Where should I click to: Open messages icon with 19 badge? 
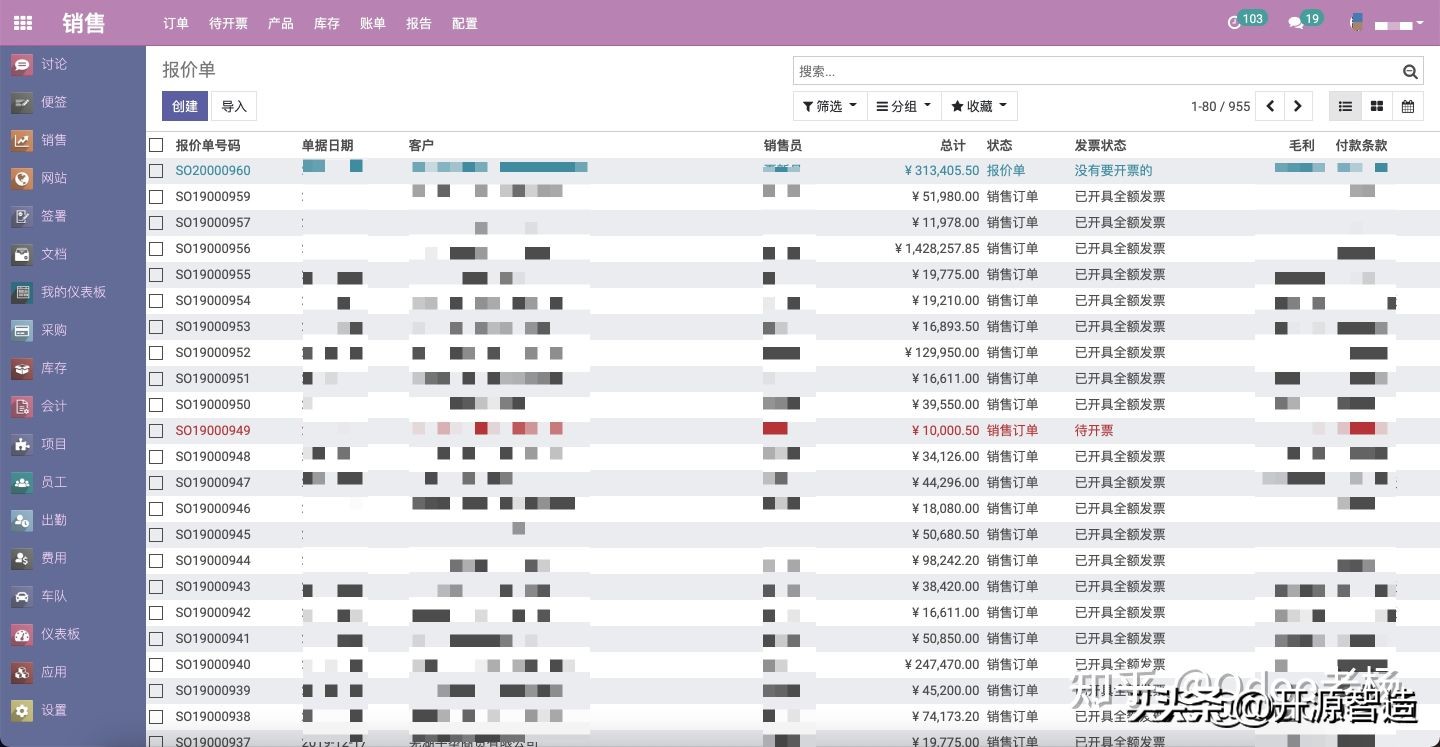1305,21
